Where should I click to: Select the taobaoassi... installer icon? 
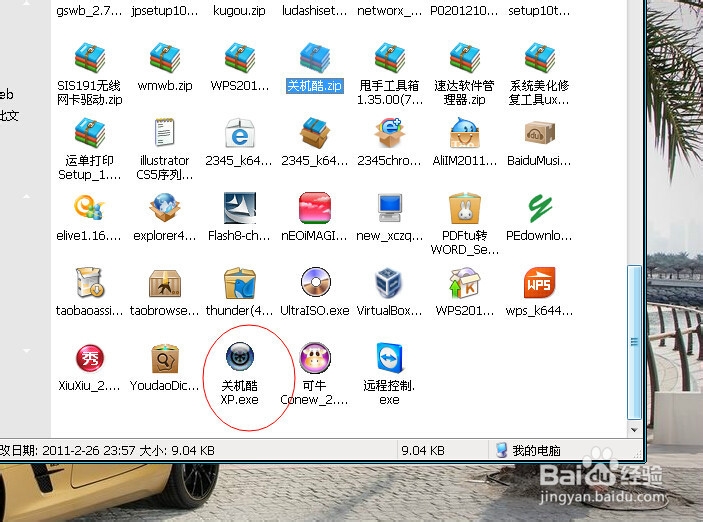coord(90,283)
